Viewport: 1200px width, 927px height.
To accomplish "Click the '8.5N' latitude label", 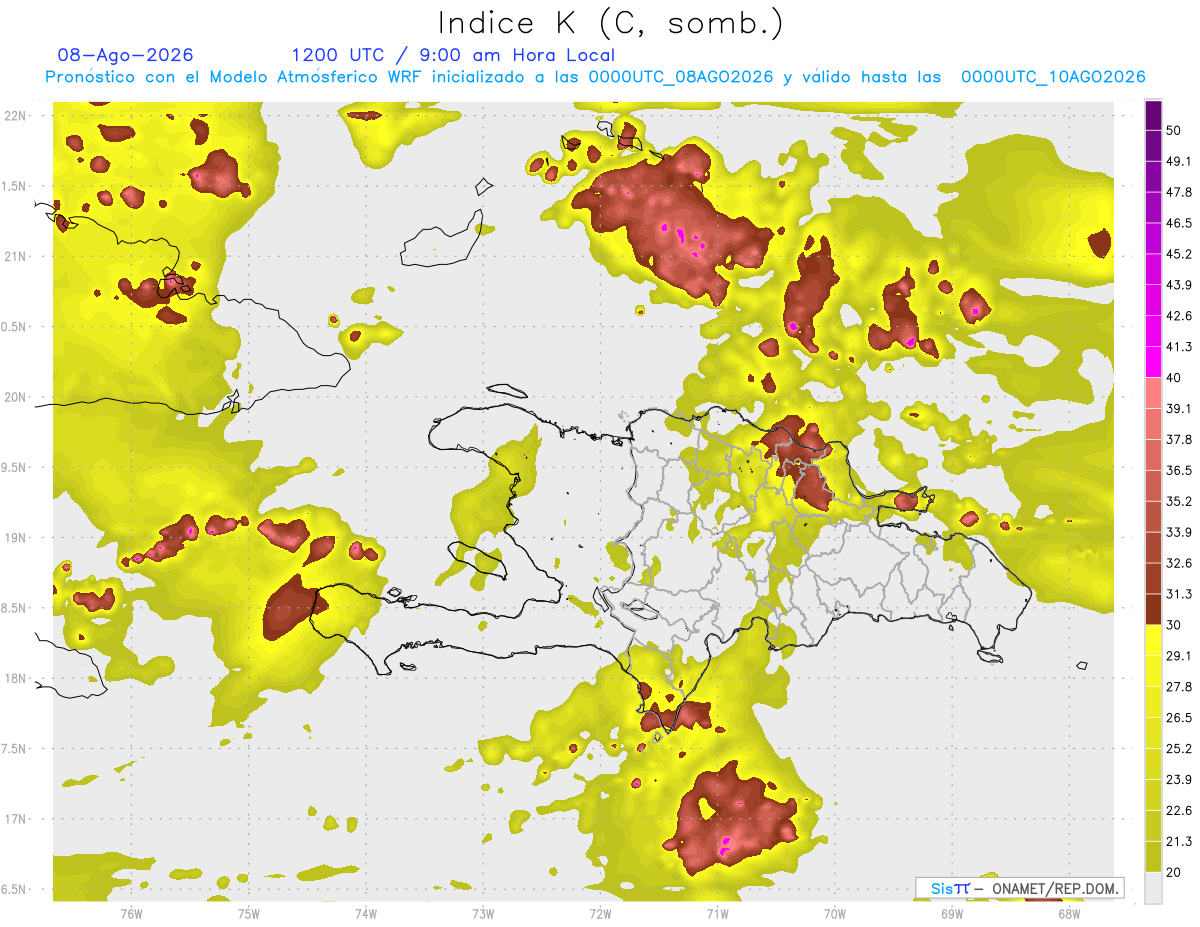I will point(15,608).
